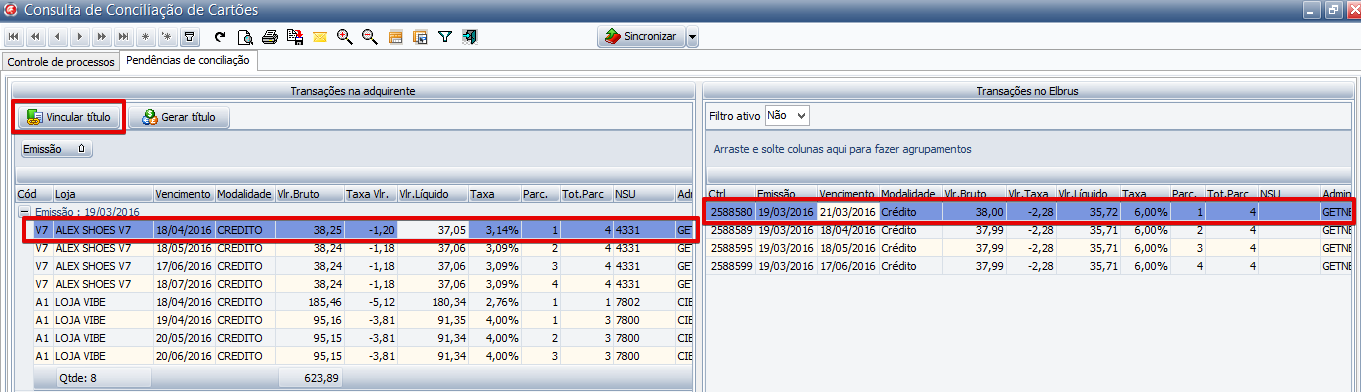Click the navigator filter funnel button
Screen dimensions: 1361x392
[x=190, y=37]
